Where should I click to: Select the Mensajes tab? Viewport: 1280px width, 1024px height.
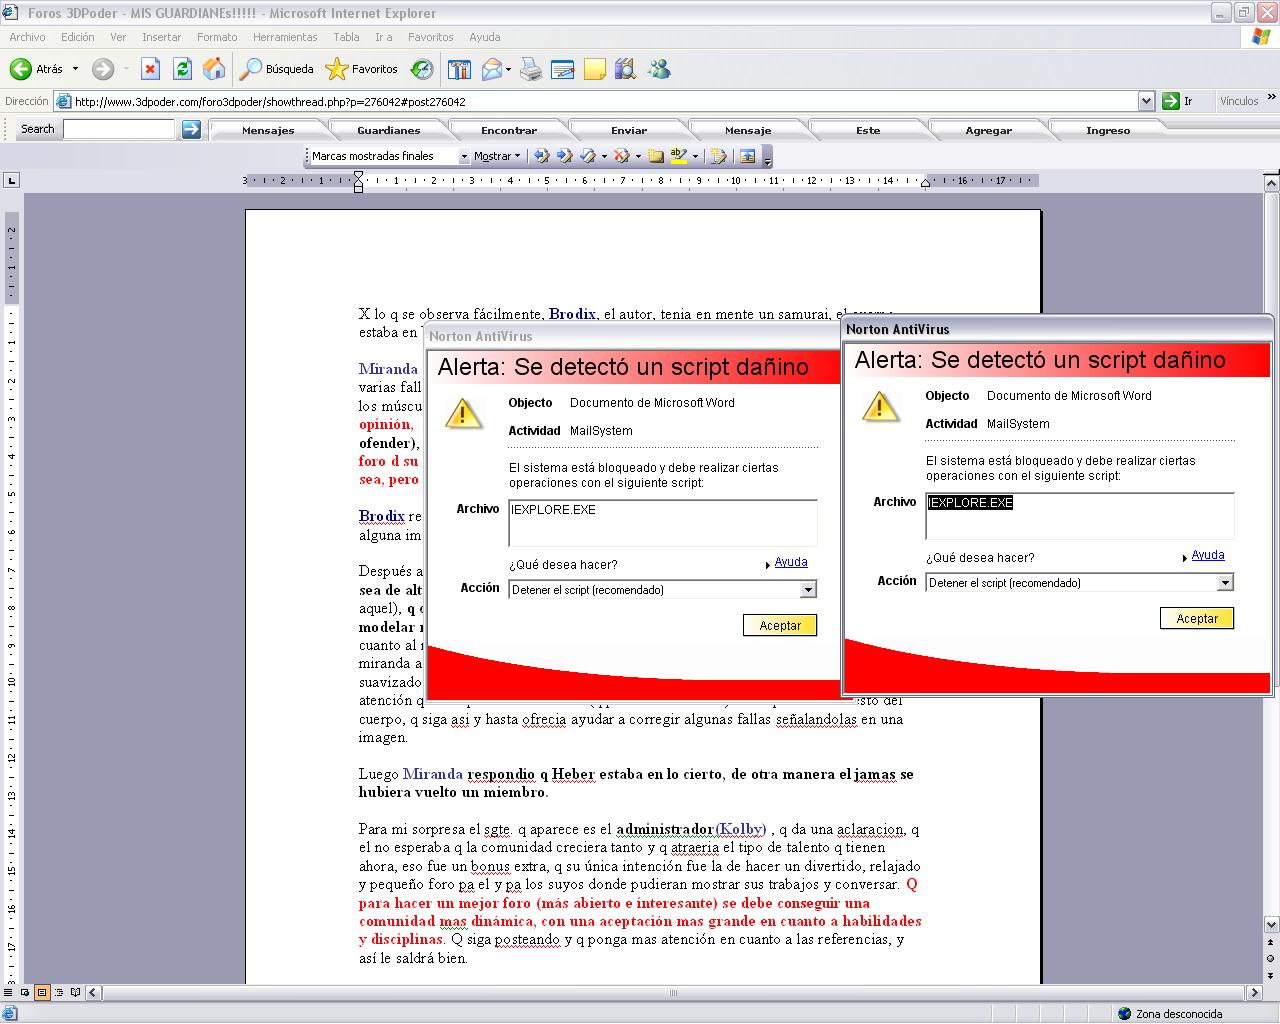click(268, 130)
